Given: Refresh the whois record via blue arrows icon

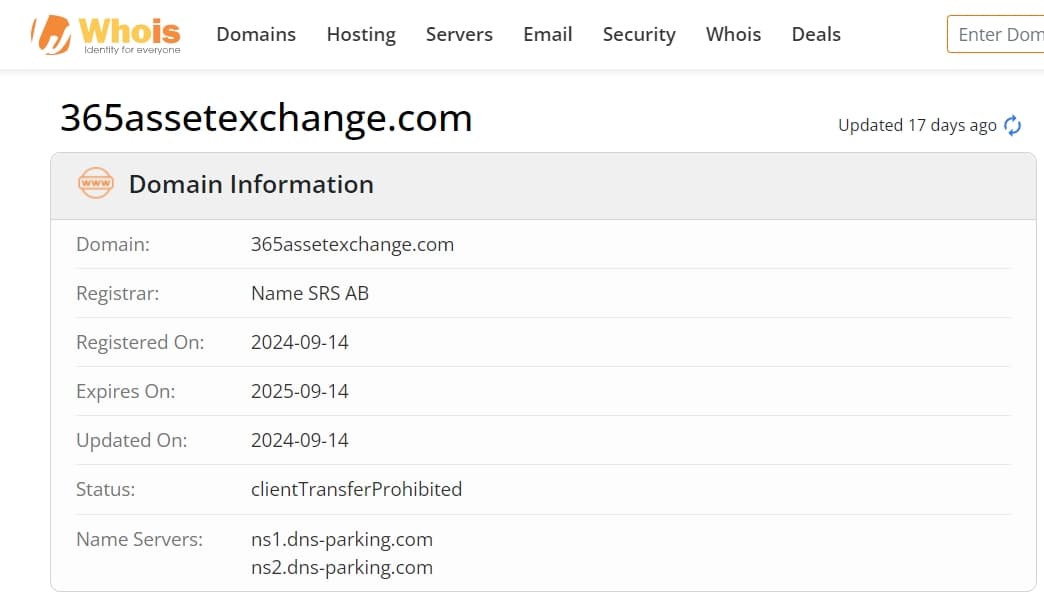Looking at the screenshot, I should (1012, 125).
